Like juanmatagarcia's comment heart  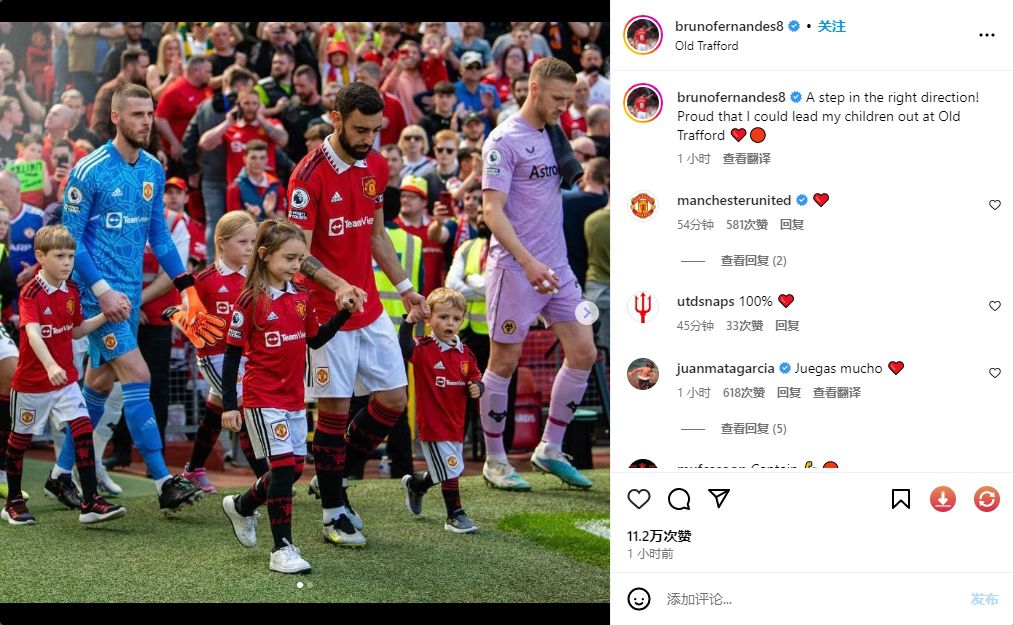pyautogui.click(x=995, y=373)
